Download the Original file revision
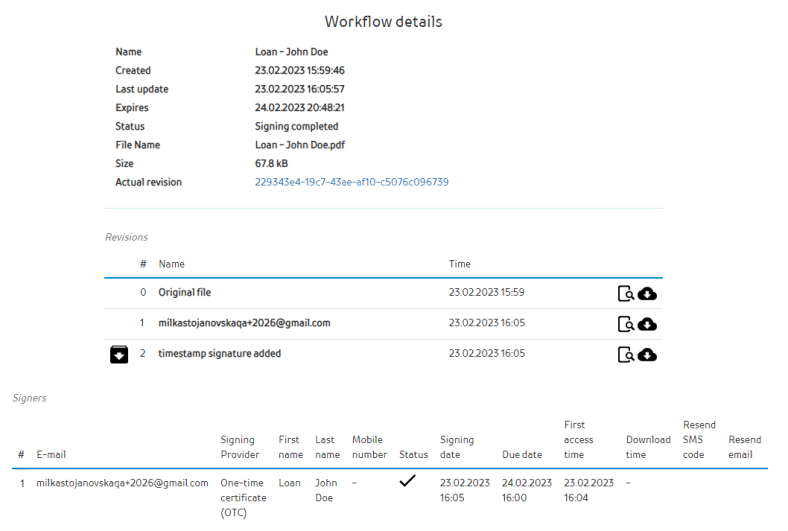788x531 pixels. 647,293
